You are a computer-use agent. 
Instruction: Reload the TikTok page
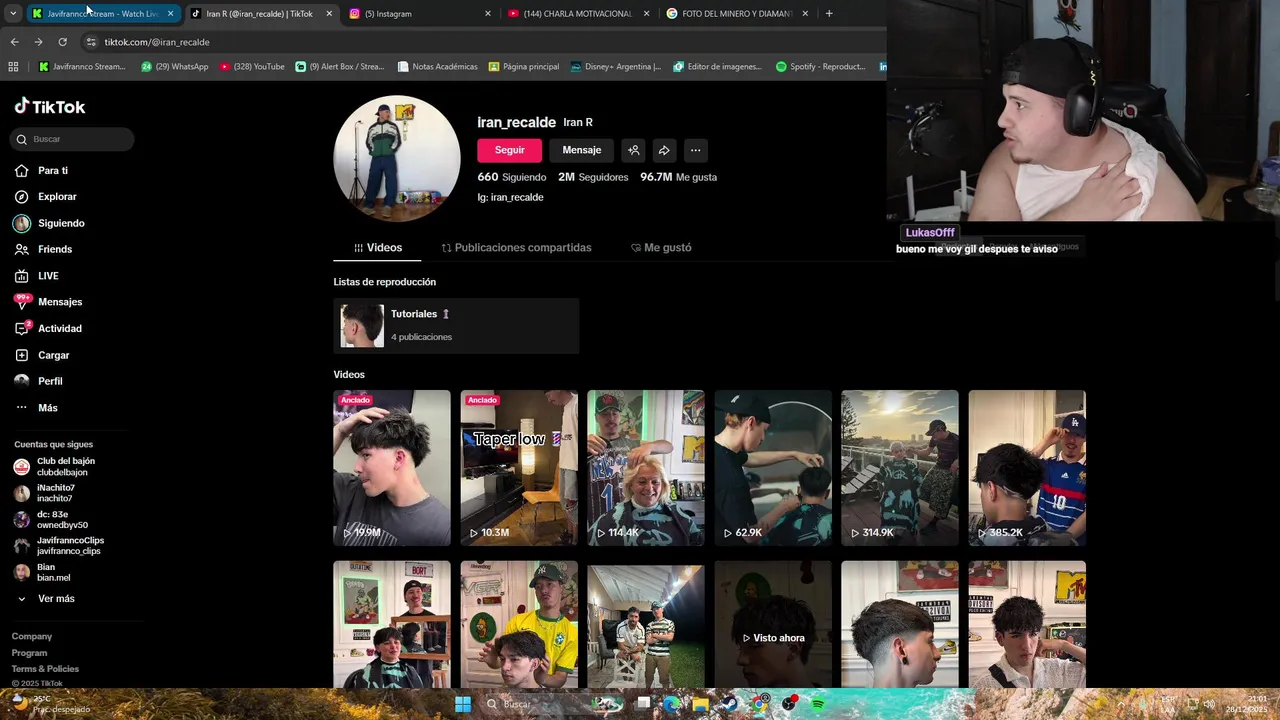point(62,42)
